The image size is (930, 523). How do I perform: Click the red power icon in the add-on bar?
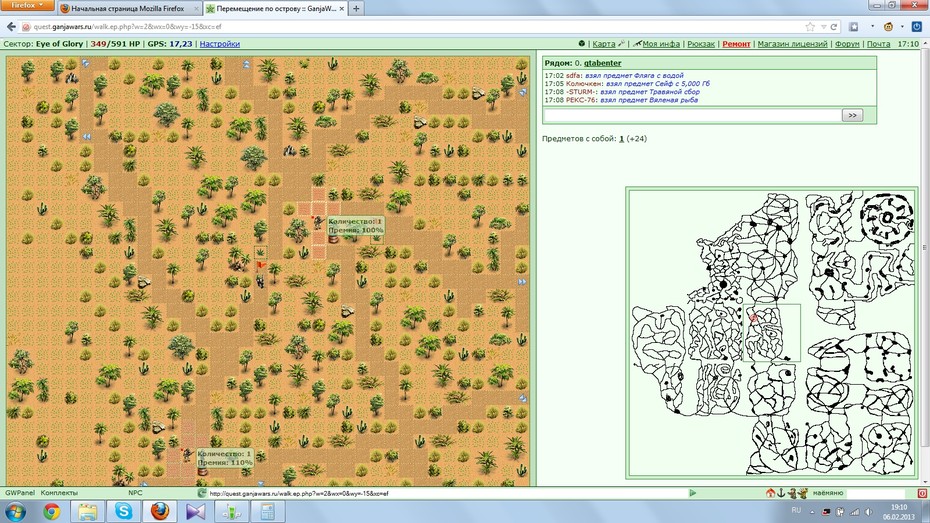tap(922, 493)
